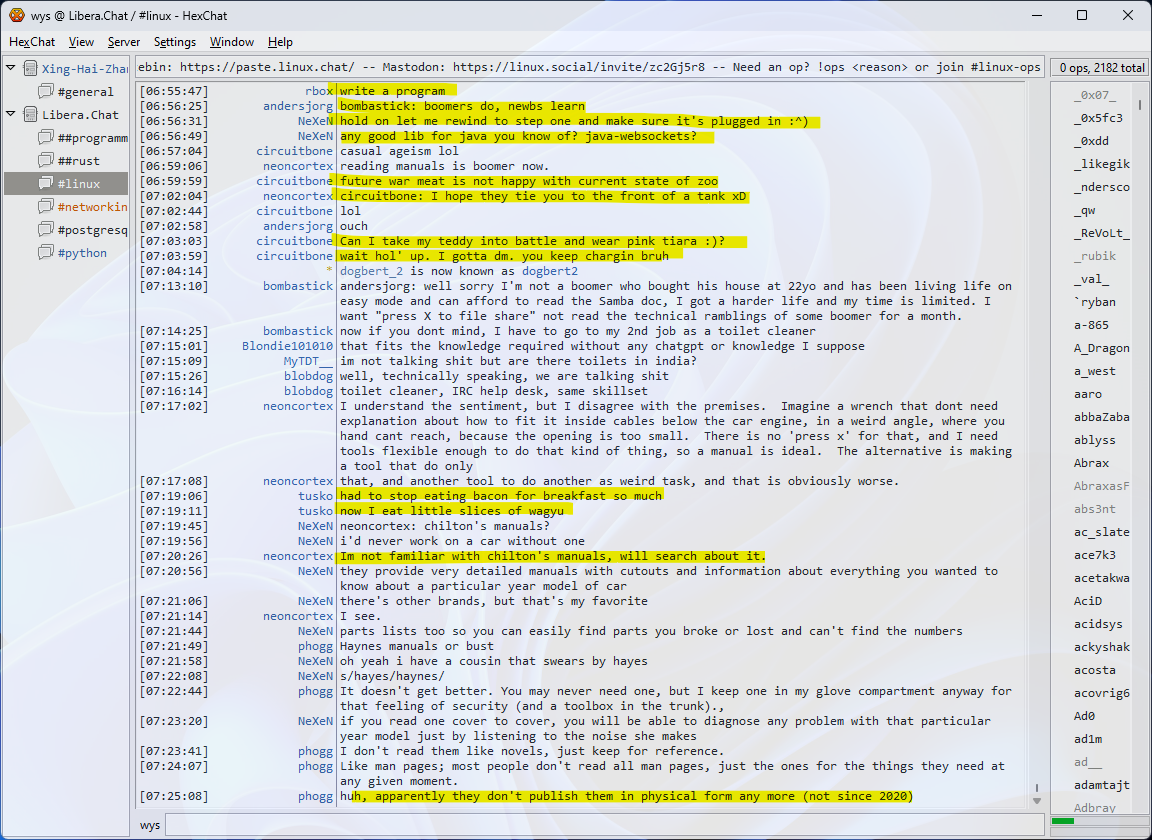Screen dimensions: 1152x840
Task: Open the Server menu
Action: [124, 42]
